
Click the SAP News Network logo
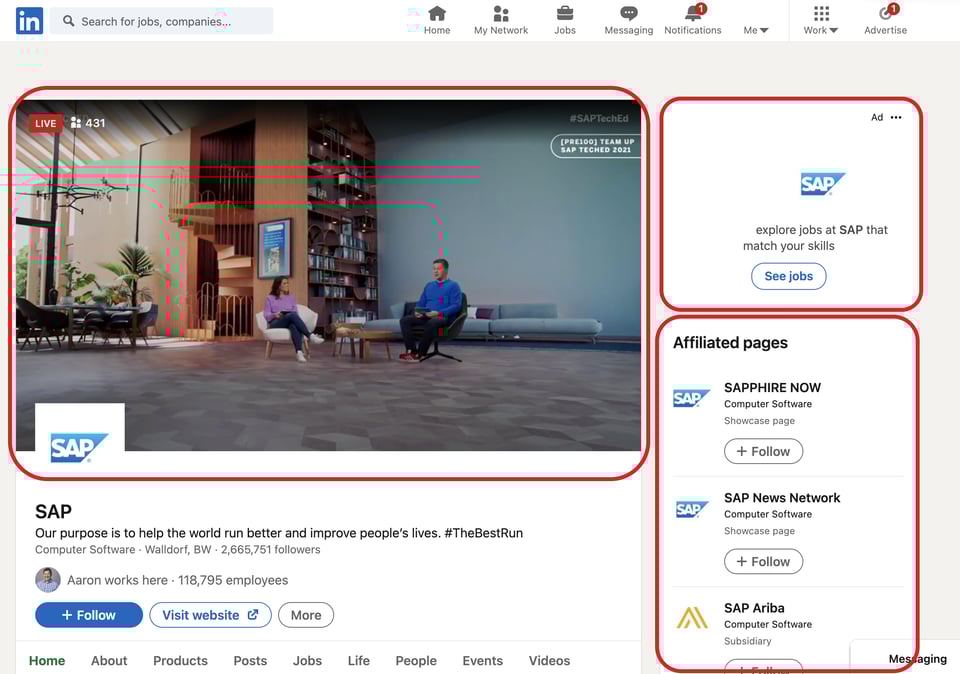click(691, 509)
